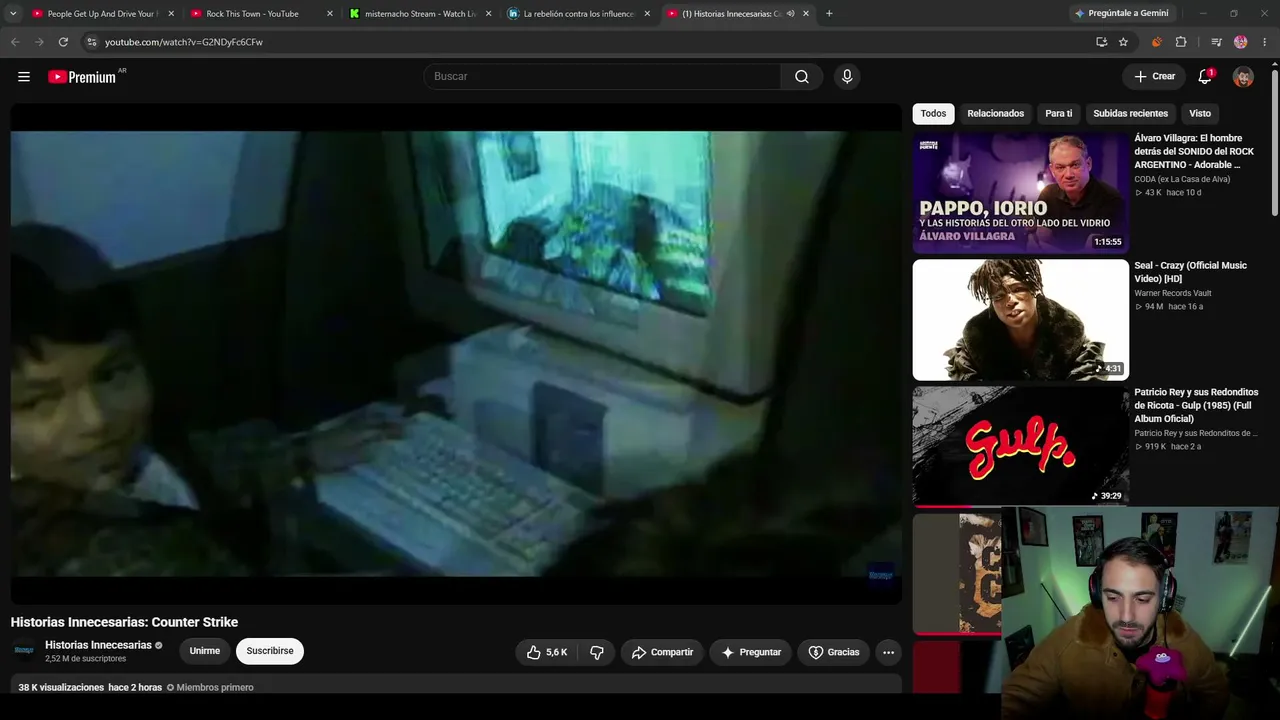The image size is (1280, 720).
Task: Open a new browser tab
Action: (x=829, y=14)
